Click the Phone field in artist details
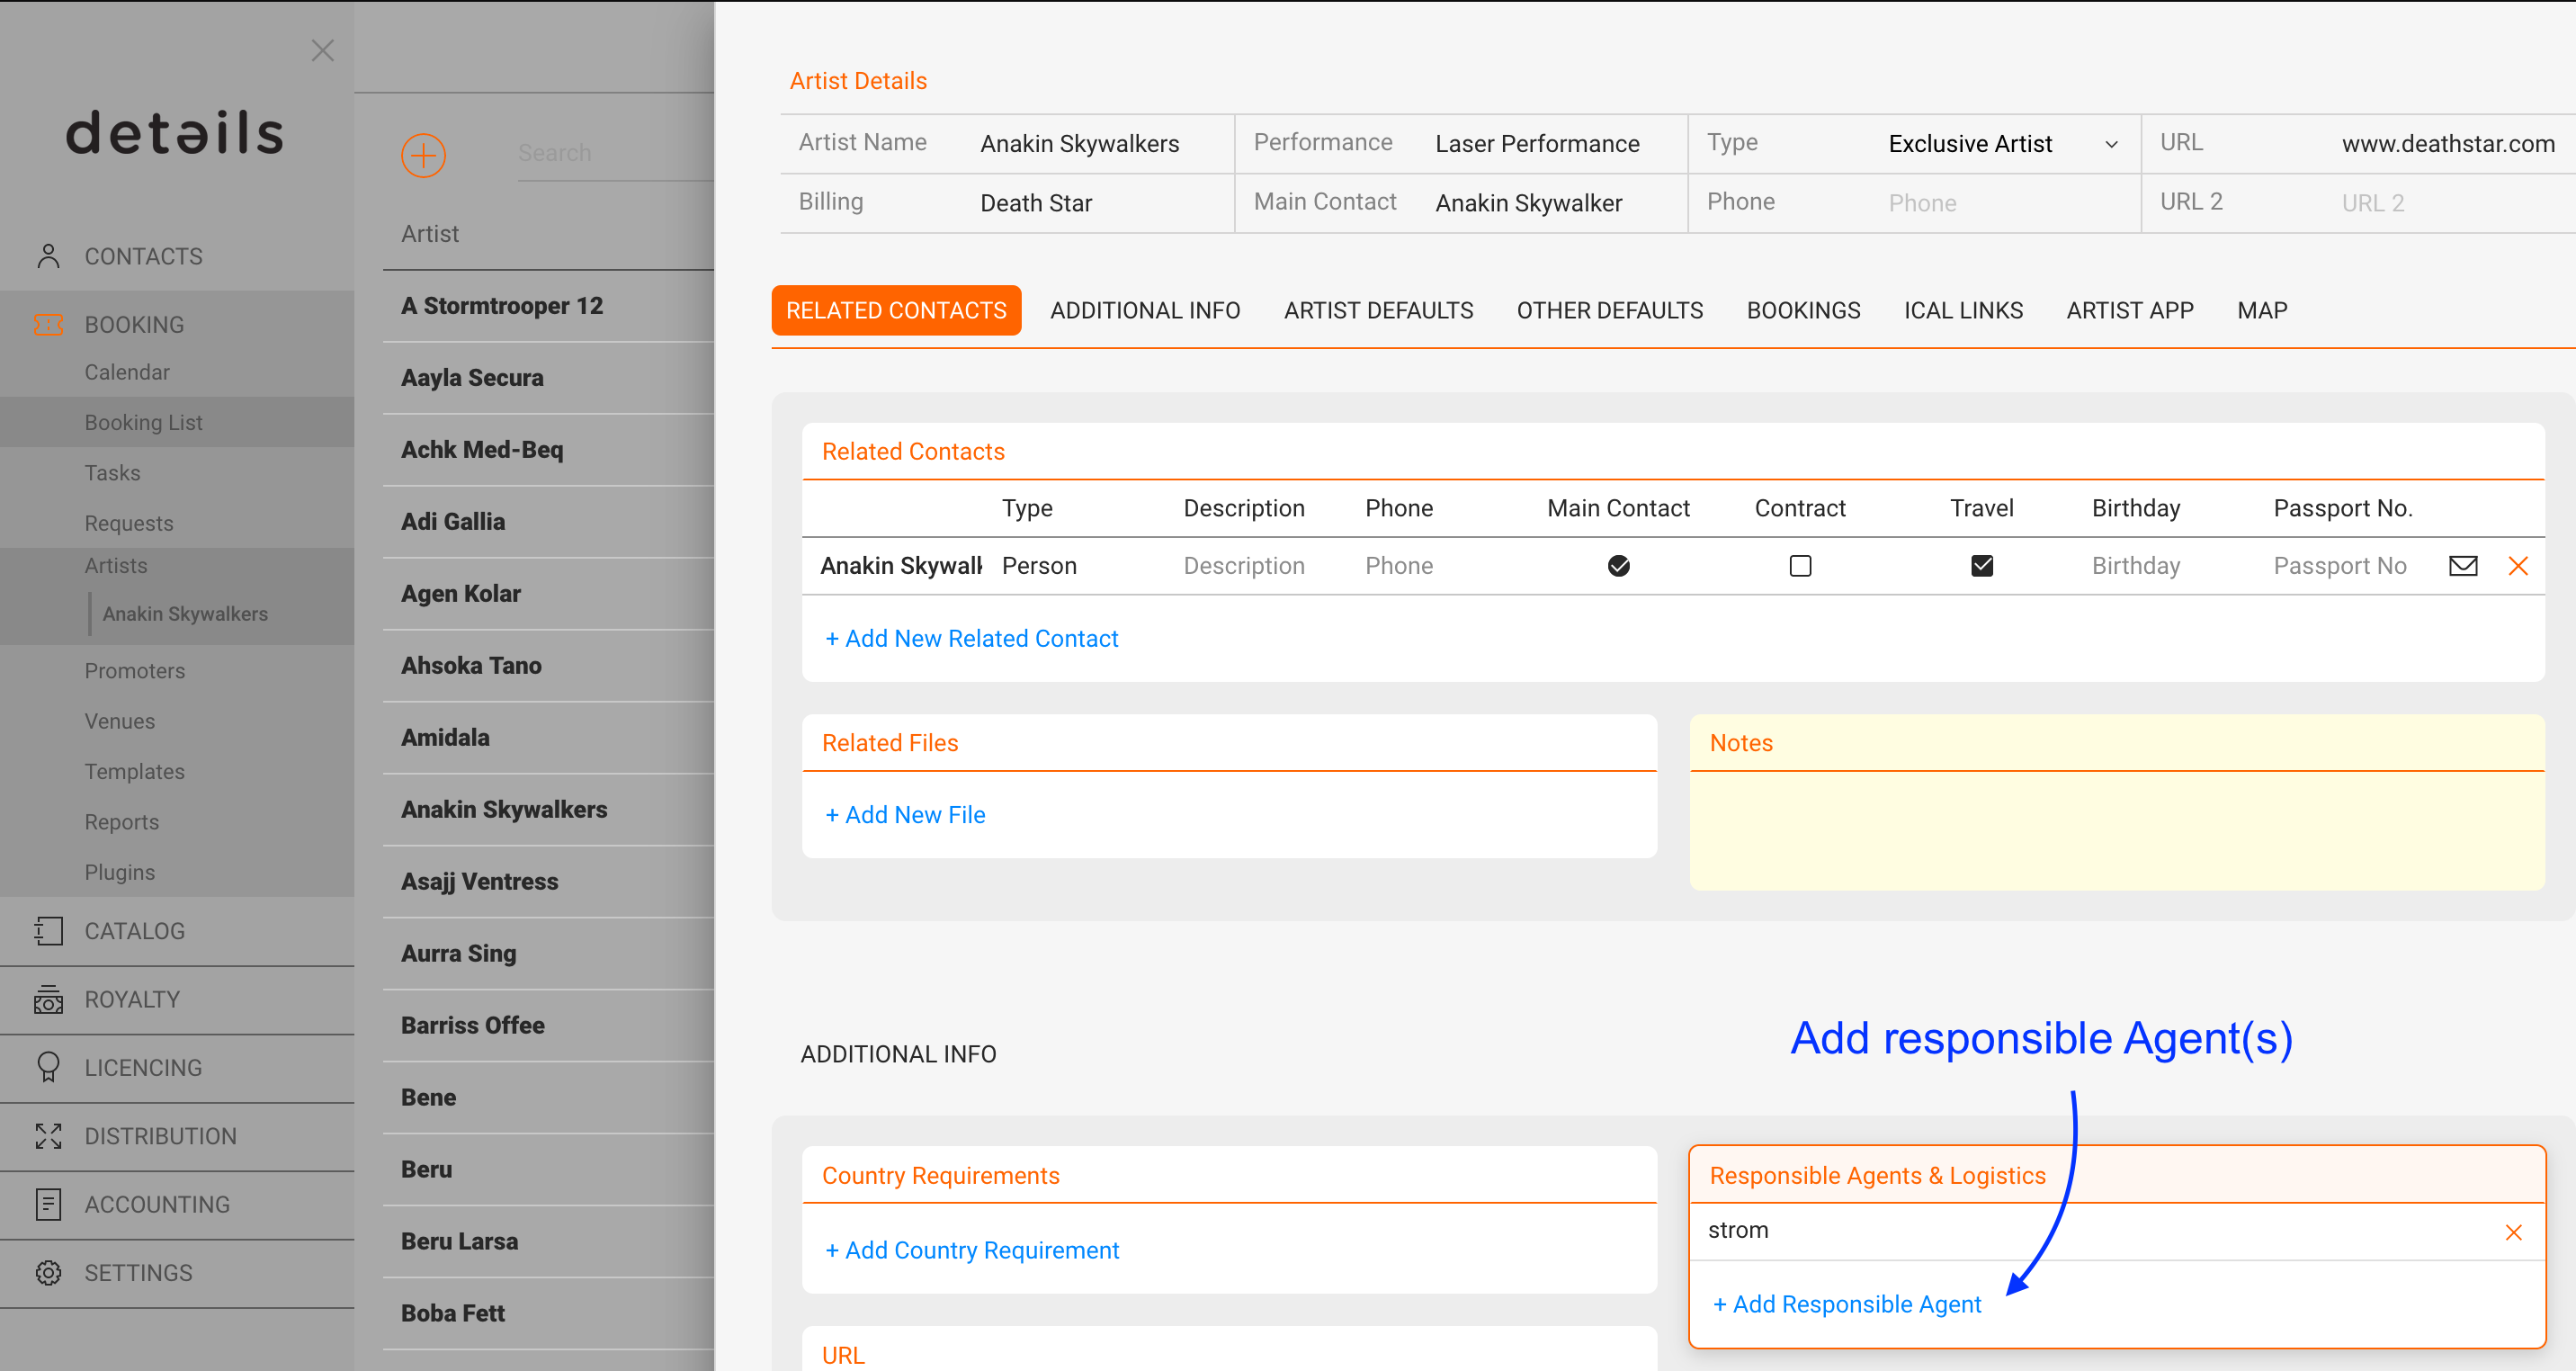This screenshot has height=1371, width=2576. pyautogui.click(x=2008, y=203)
